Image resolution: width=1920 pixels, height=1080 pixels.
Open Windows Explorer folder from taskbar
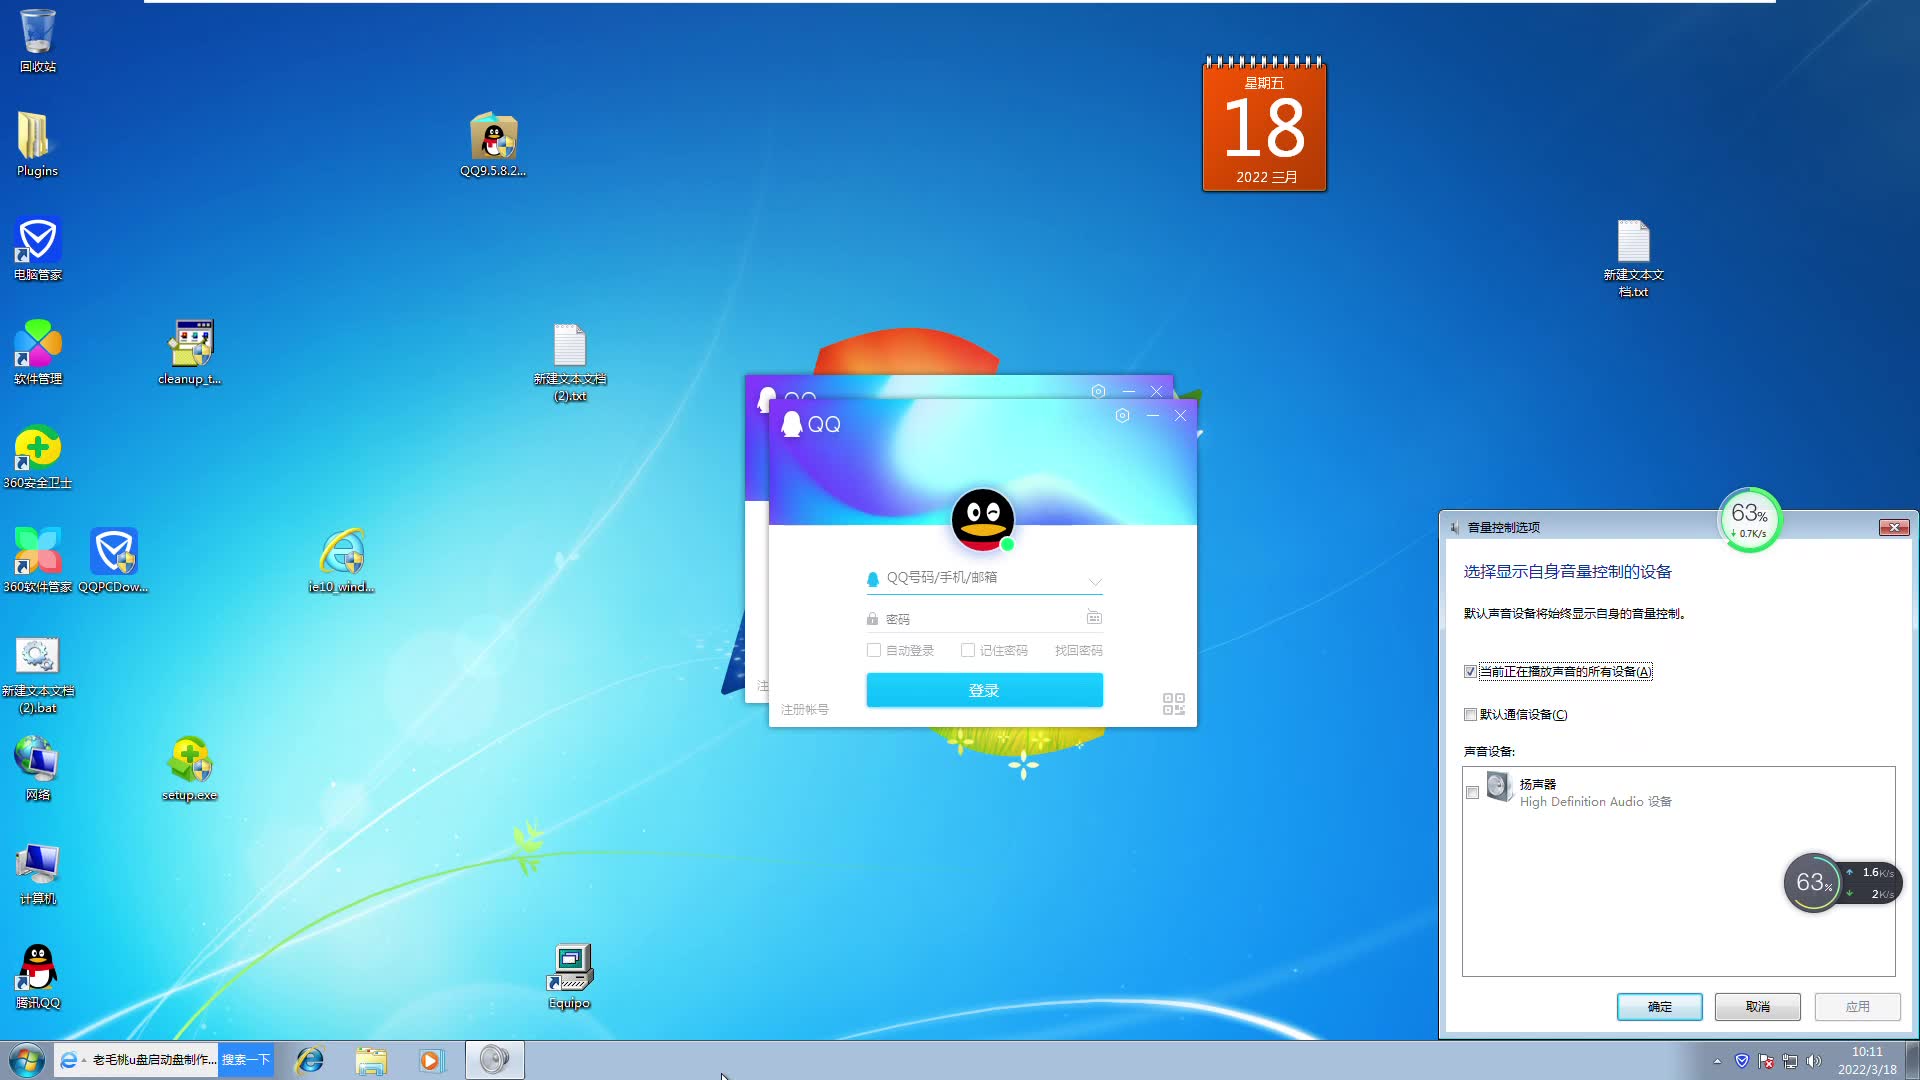(x=371, y=1060)
